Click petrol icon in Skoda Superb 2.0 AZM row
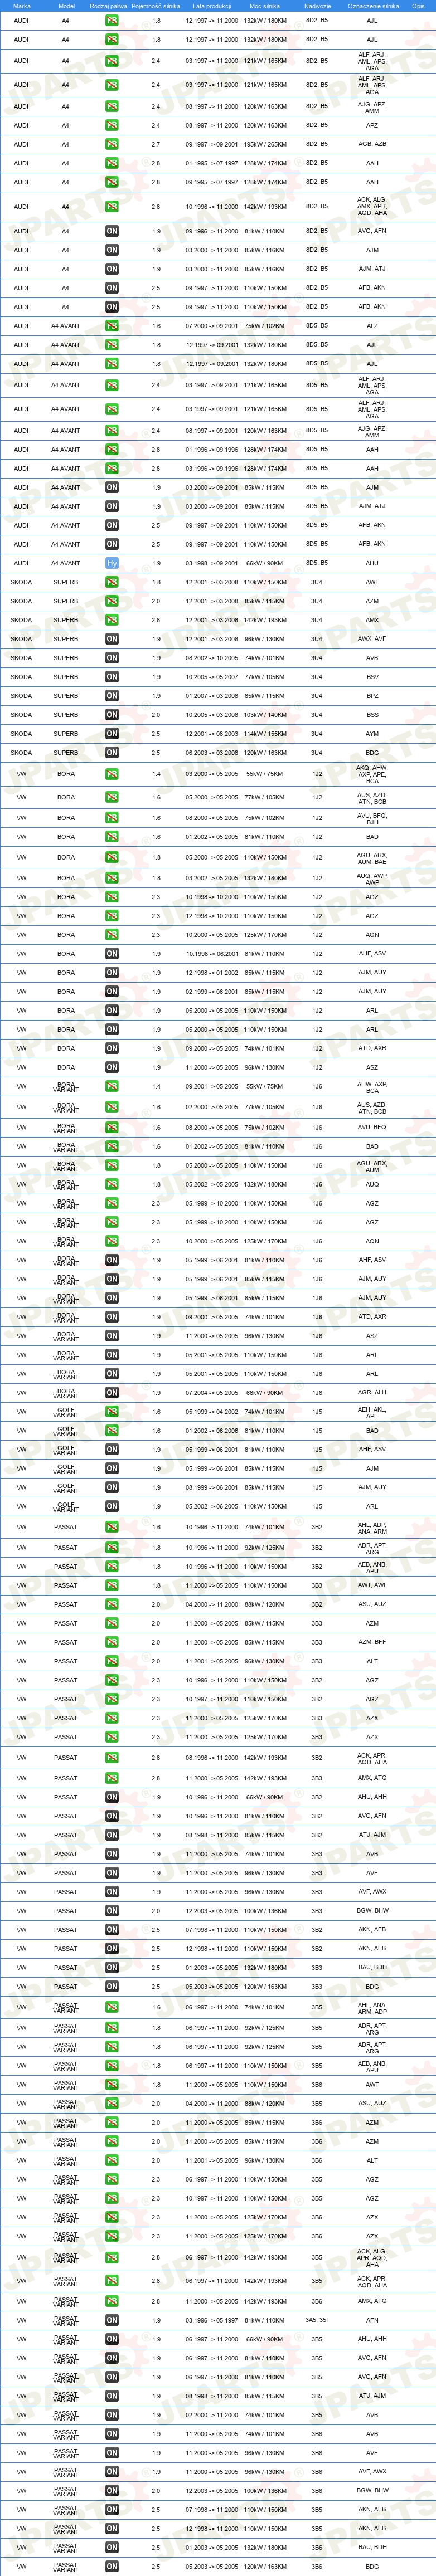Viewport: 436px width, 2576px height. 112,601
